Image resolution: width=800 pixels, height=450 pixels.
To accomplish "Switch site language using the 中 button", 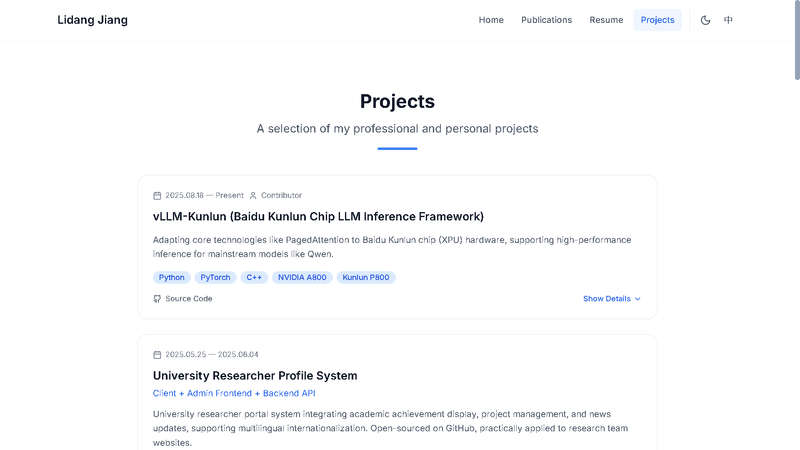I will (x=728, y=20).
